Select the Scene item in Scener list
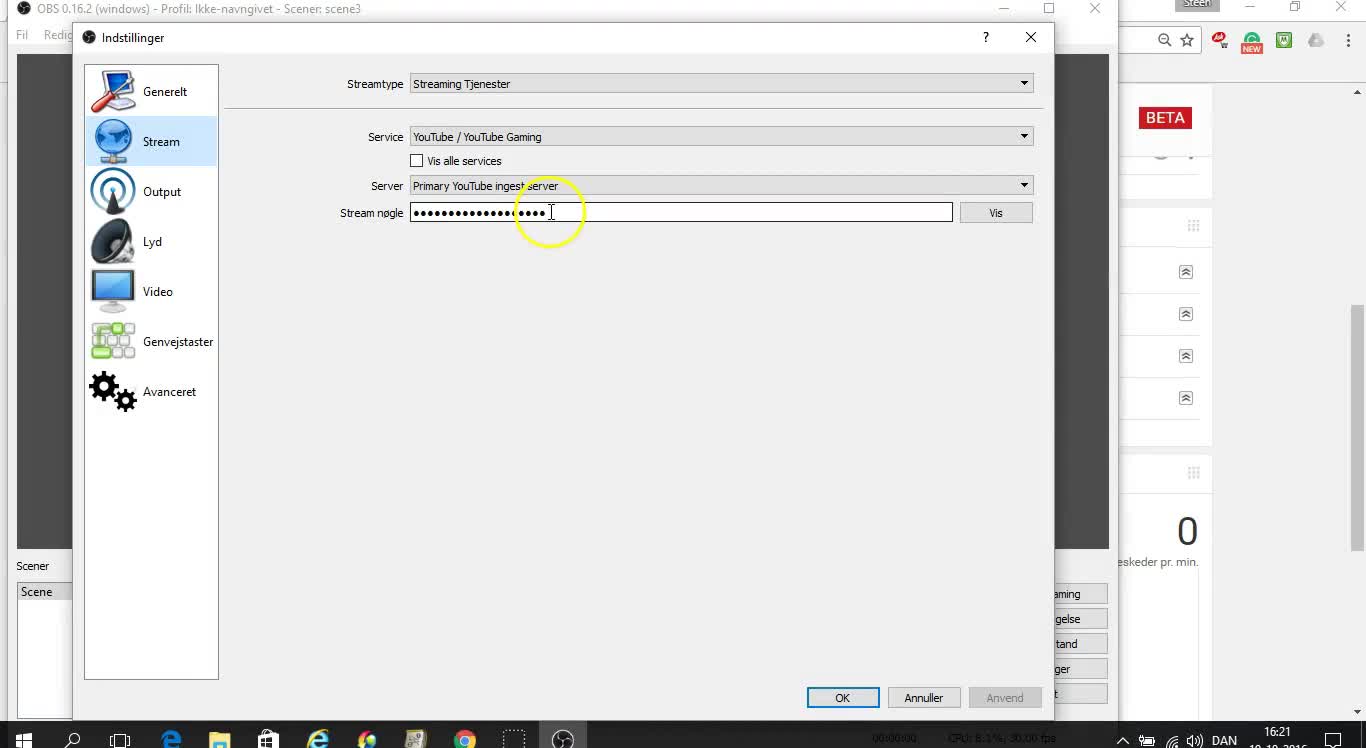Screen dimensions: 1366x748 pyautogui.click(x=45, y=592)
